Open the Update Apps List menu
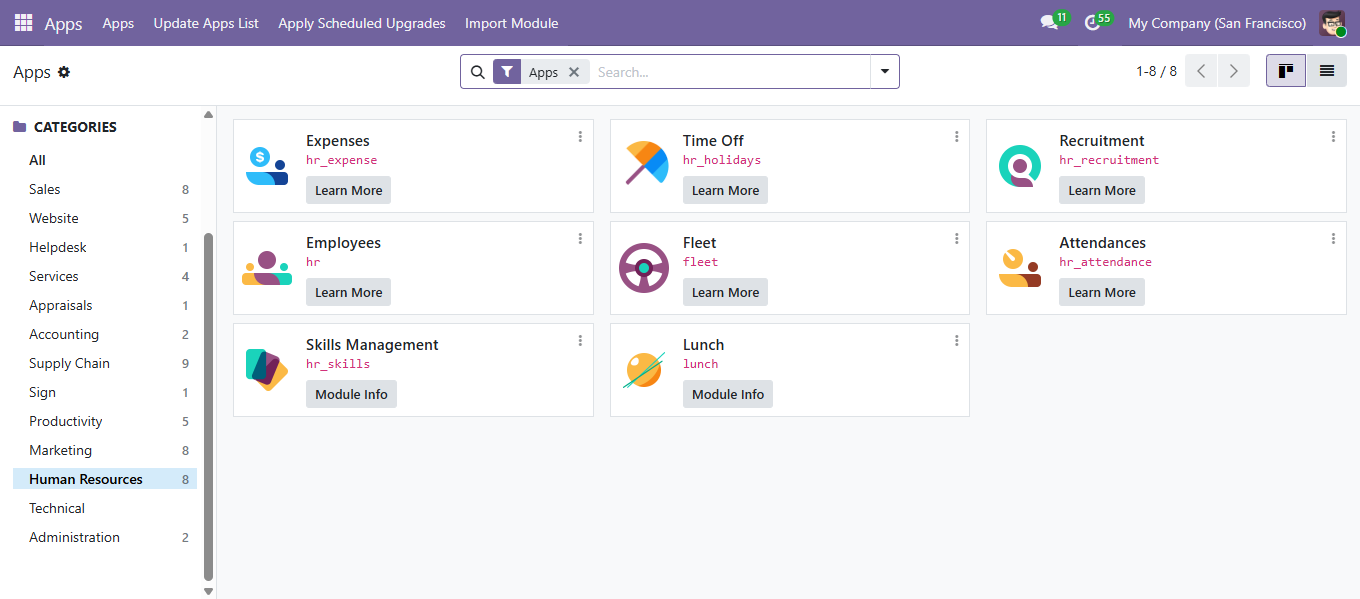Image resolution: width=1360 pixels, height=599 pixels. [206, 23]
